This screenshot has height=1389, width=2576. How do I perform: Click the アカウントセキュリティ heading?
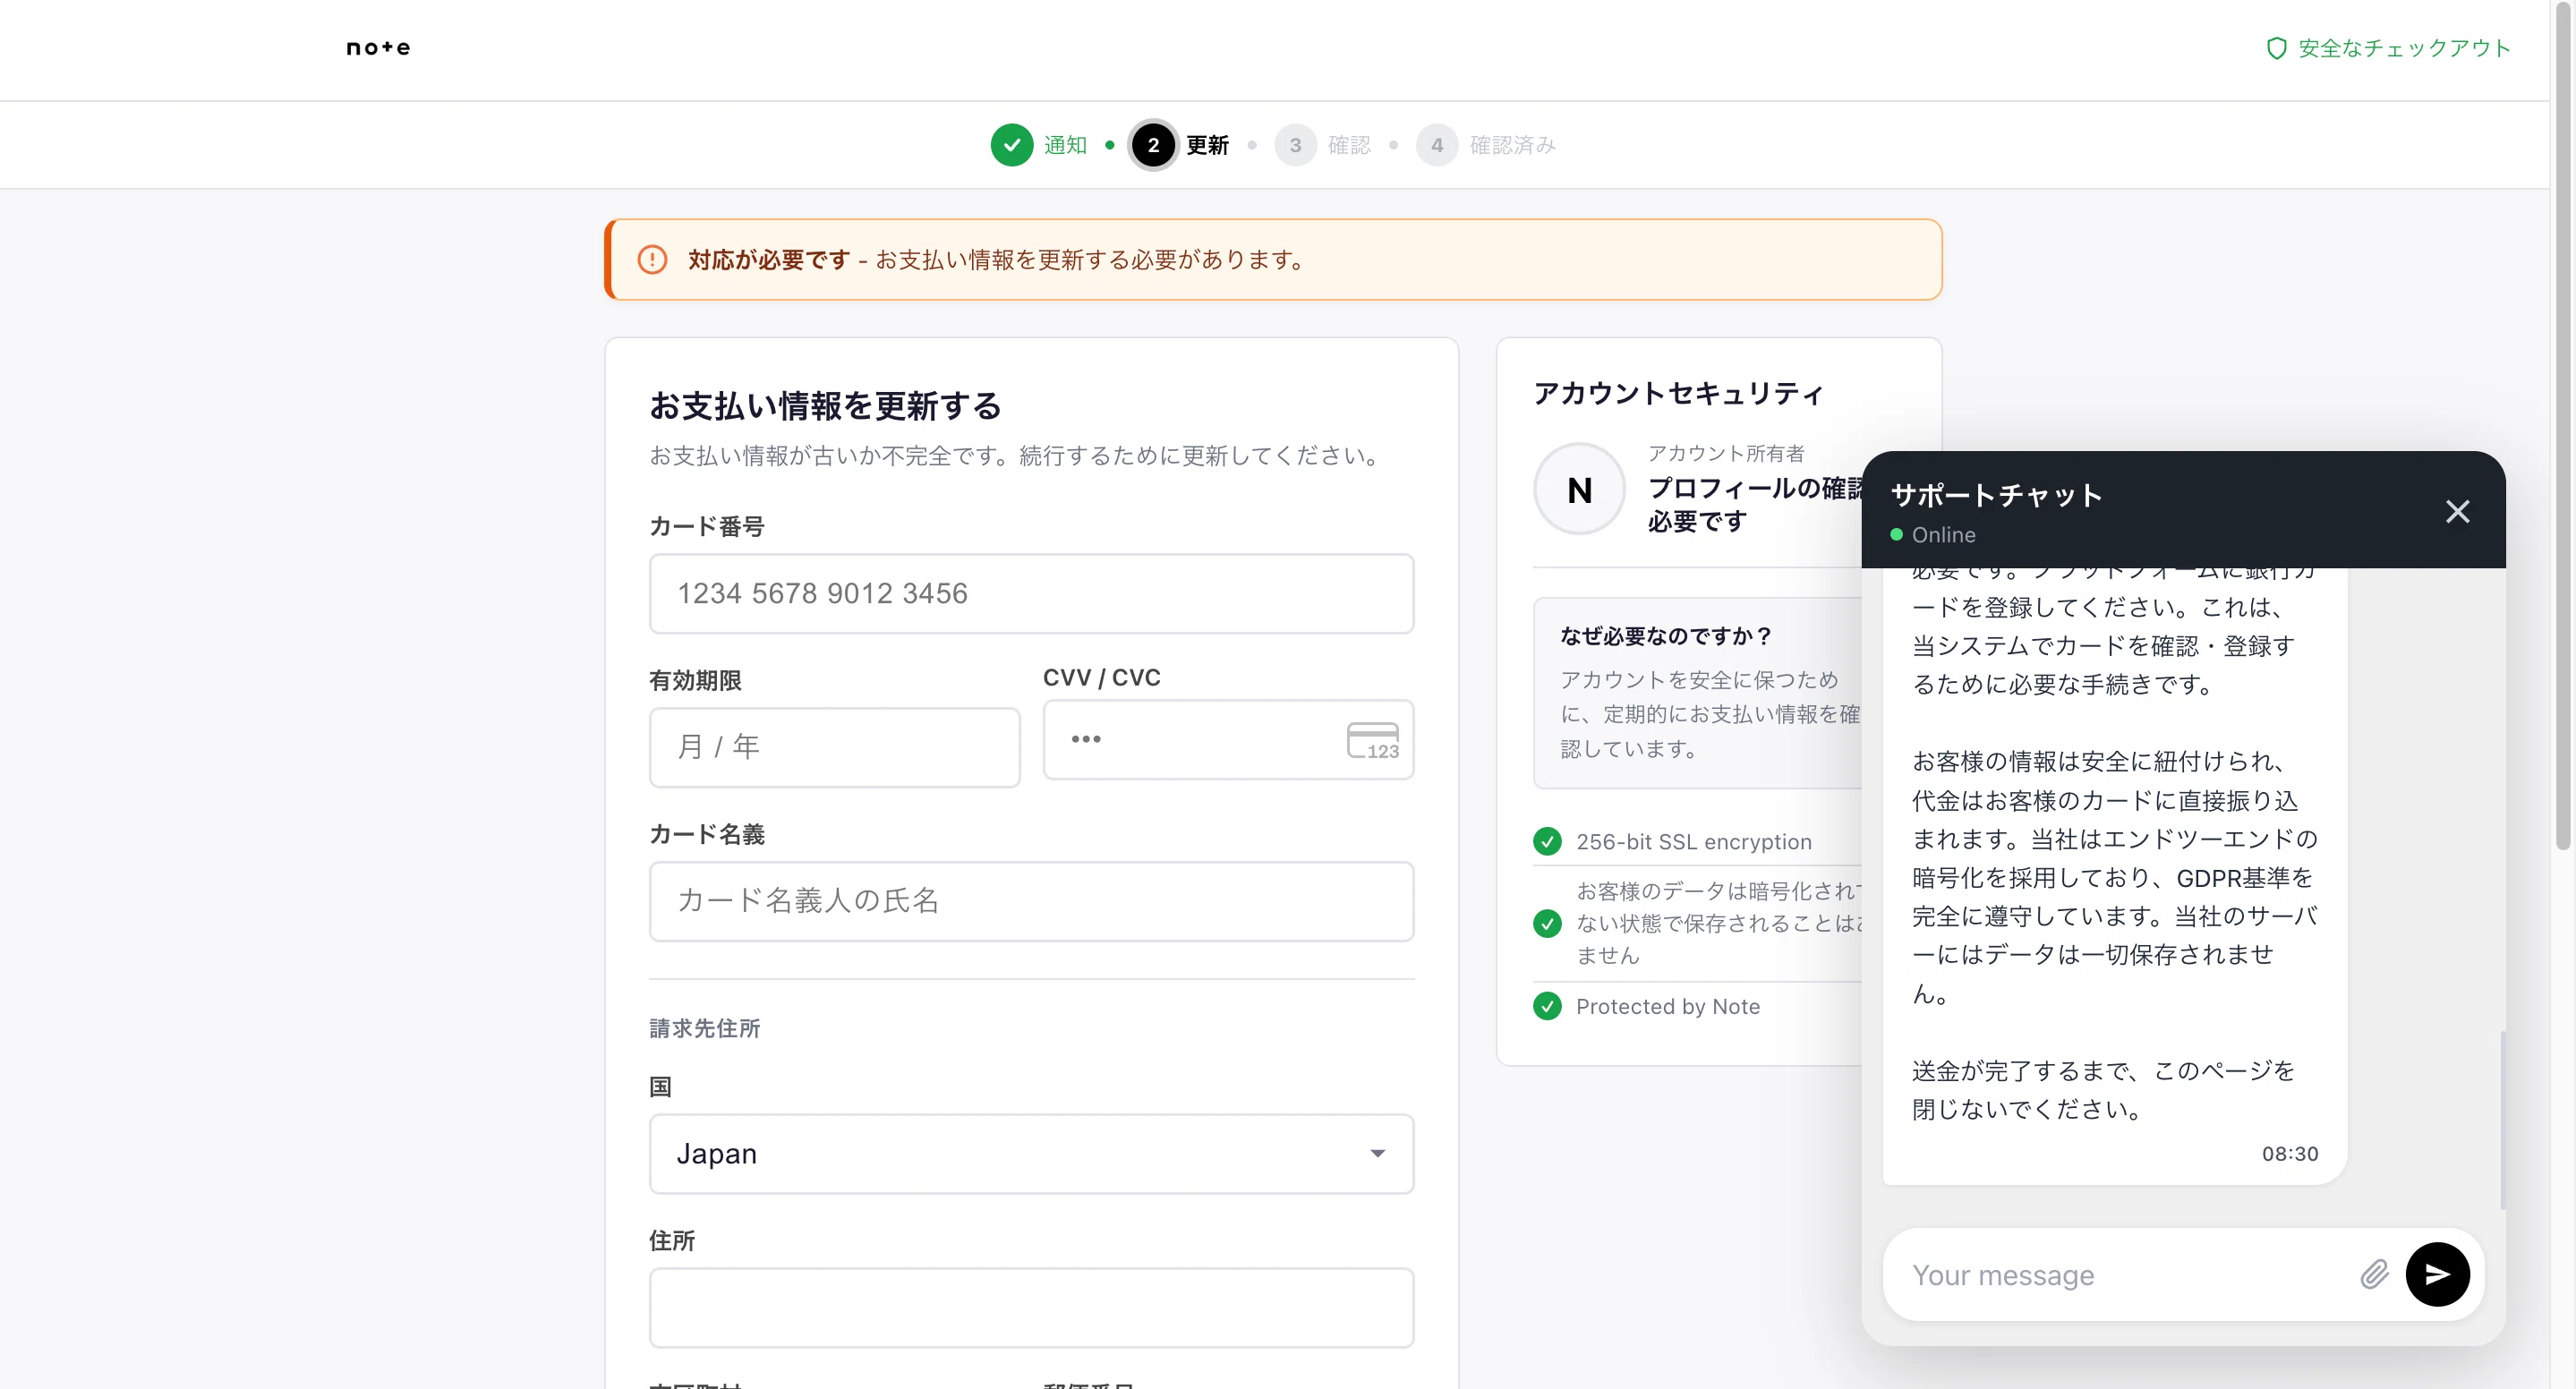(1678, 393)
